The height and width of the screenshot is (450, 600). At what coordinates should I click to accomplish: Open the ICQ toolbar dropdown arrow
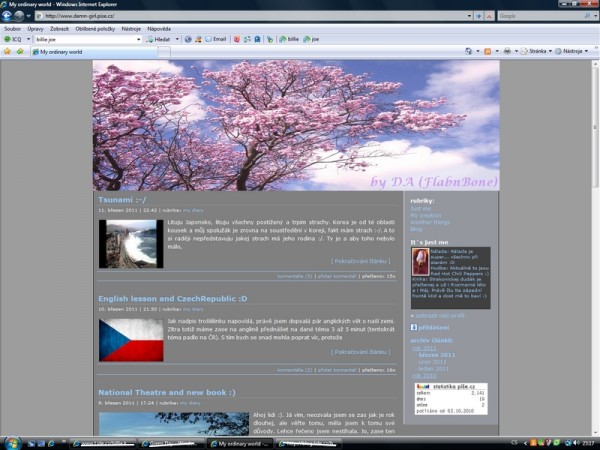point(28,39)
